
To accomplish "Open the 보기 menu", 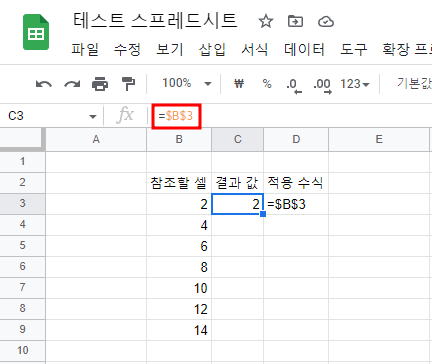I will pos(170,50).
